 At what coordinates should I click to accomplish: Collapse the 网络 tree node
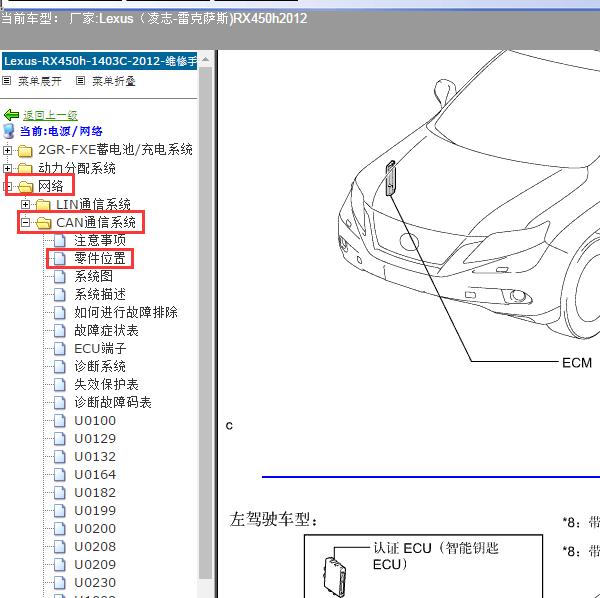coord(7,186)
